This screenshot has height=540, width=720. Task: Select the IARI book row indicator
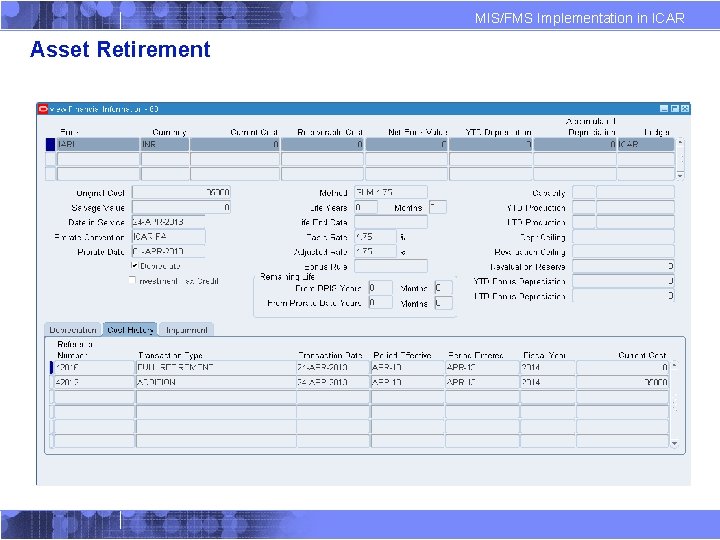click(51, 144)
